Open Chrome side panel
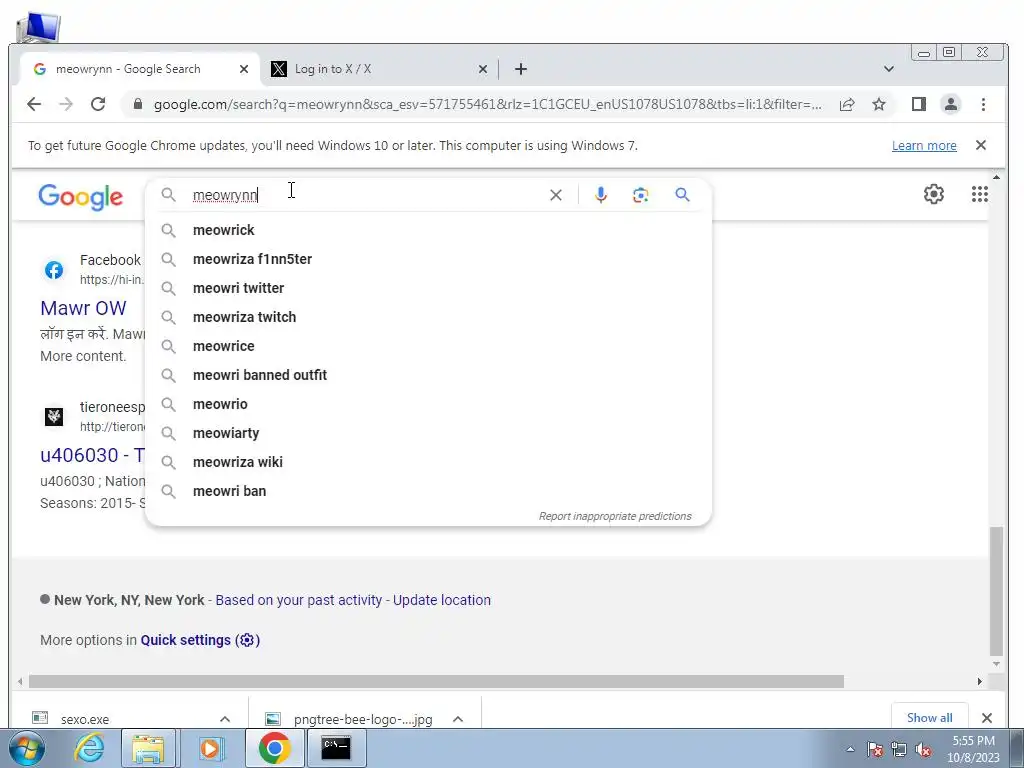Screen dimensions: 1024x768 pos(919,104)
